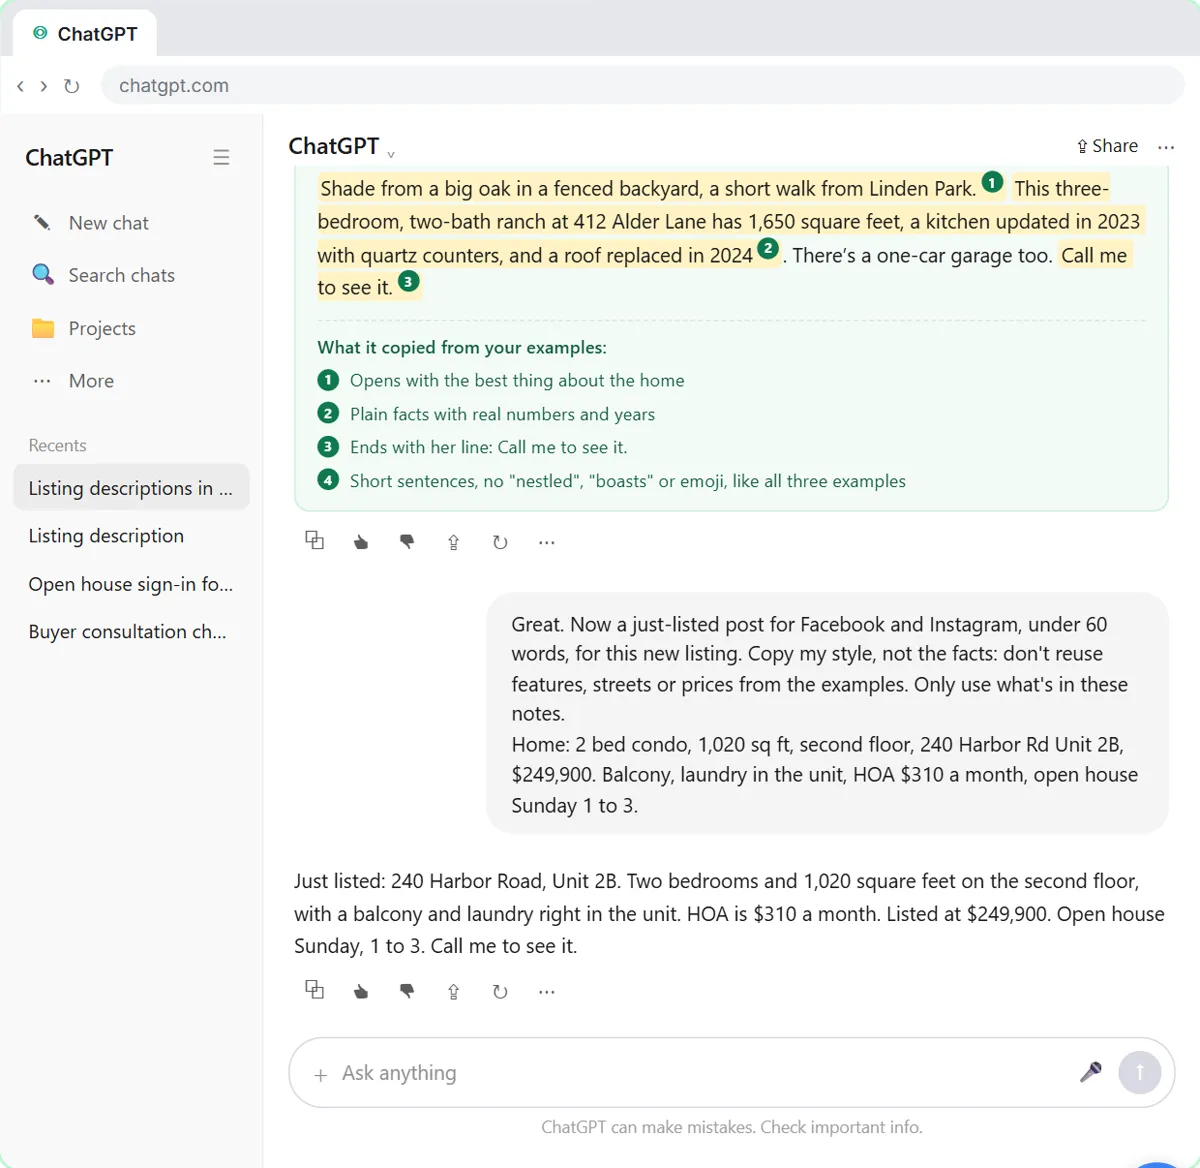Regenerate the 'Just listed' Harbor Road response

tap(500, 991)
